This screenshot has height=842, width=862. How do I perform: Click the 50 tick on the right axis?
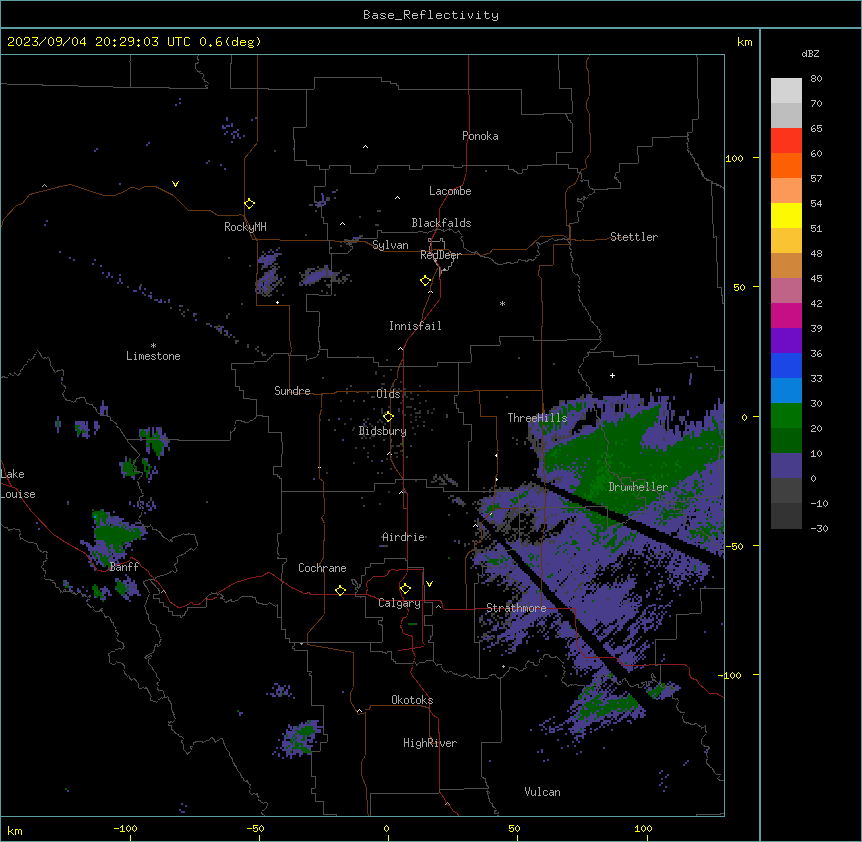click(739, 287)
